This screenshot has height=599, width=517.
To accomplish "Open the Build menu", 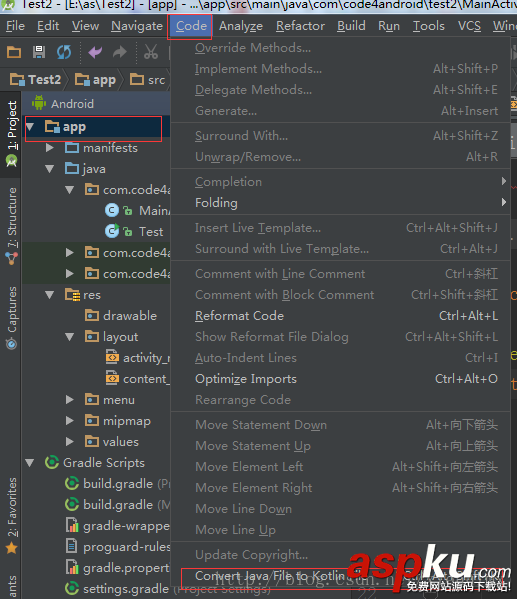I will click(351, 26).
